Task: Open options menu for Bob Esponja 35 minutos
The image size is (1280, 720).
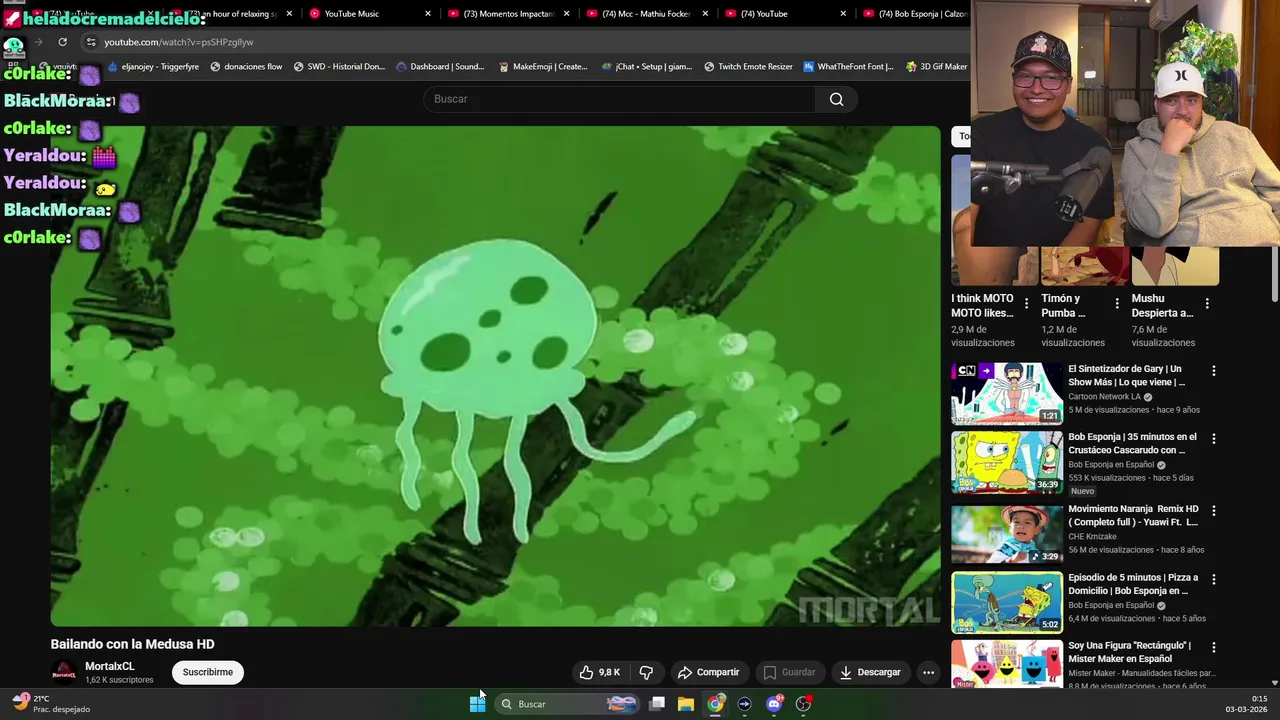Action: point(1214,439)
